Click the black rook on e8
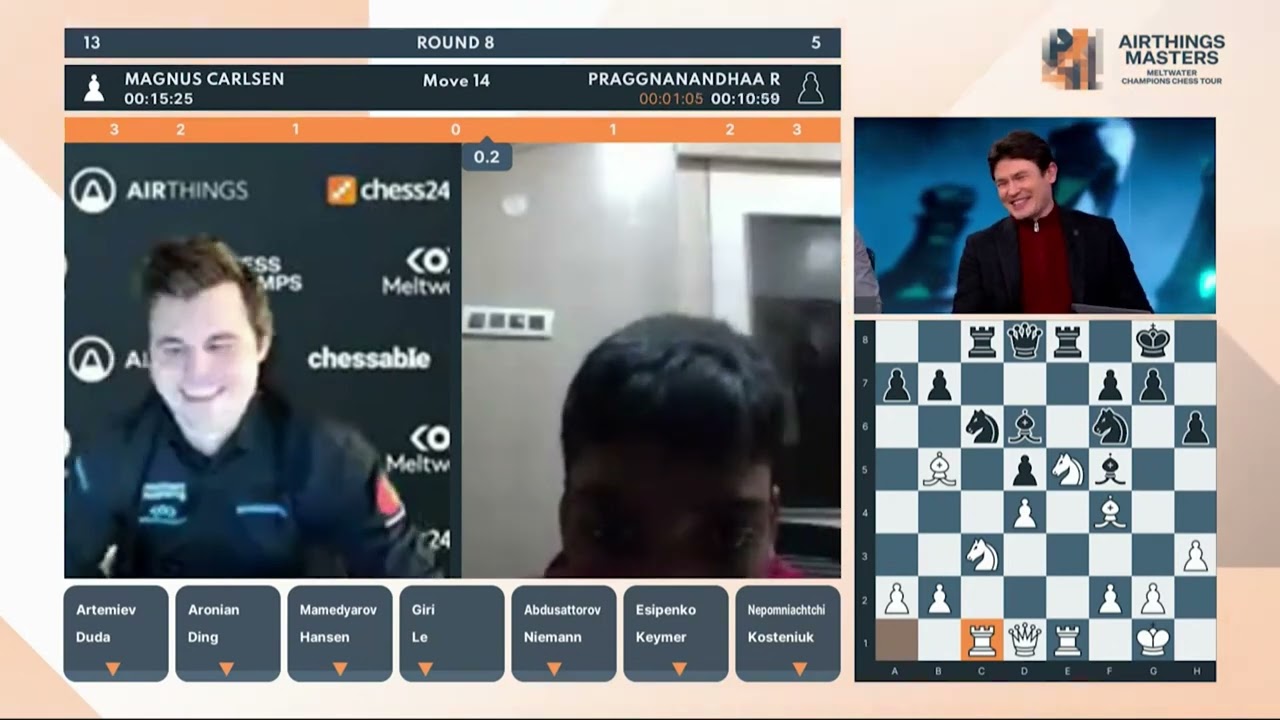The height and width of the screenshot is (720, 1280). point(1067,341)
